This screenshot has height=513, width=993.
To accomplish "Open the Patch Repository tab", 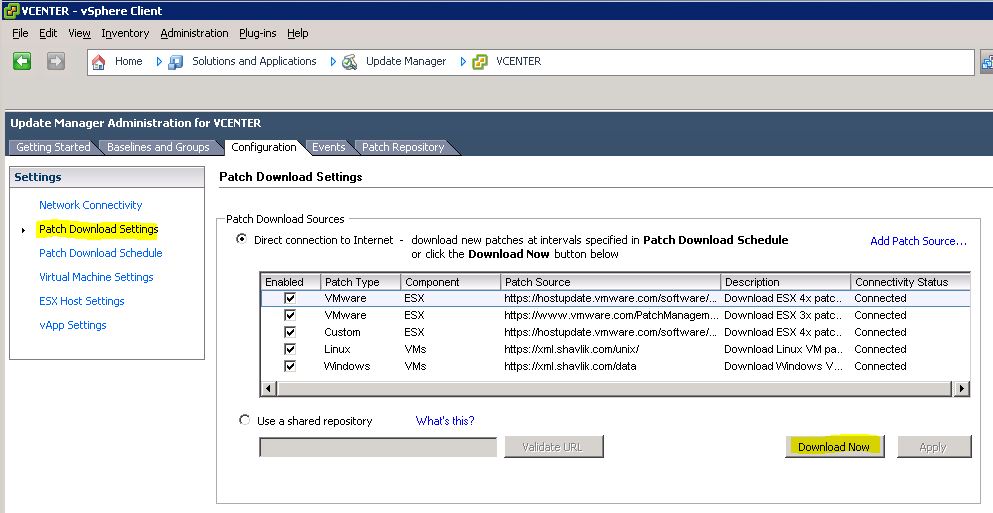I will [403, 147].
